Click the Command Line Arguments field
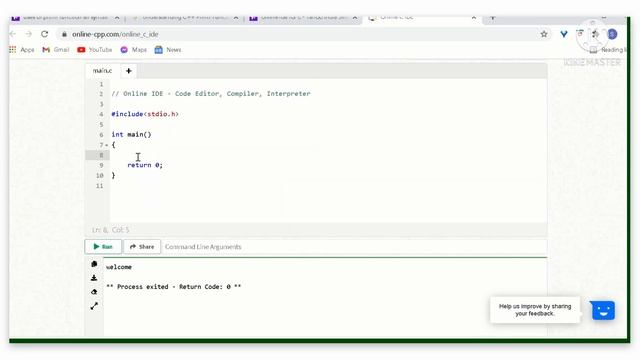 pyautogui.click(x=354, y=247)
